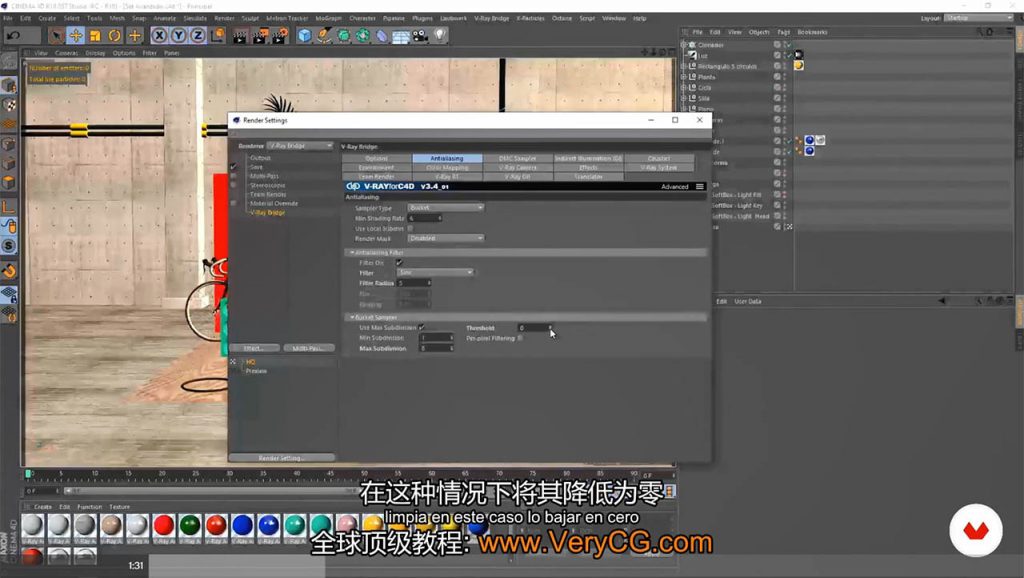
Task: Click the orange magnet icon in left toolbar
Action: 9,271
